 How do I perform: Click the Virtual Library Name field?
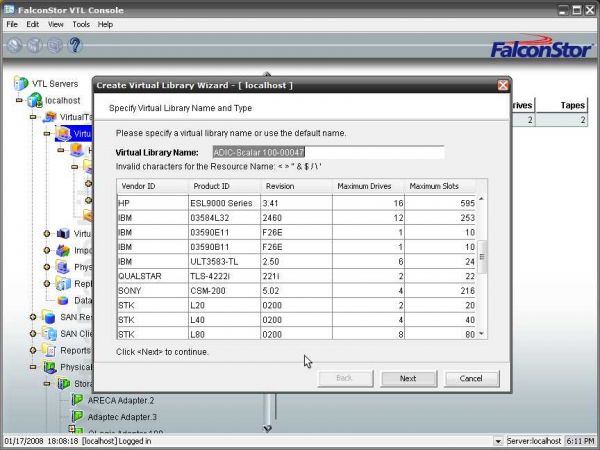tap(328, 152)
